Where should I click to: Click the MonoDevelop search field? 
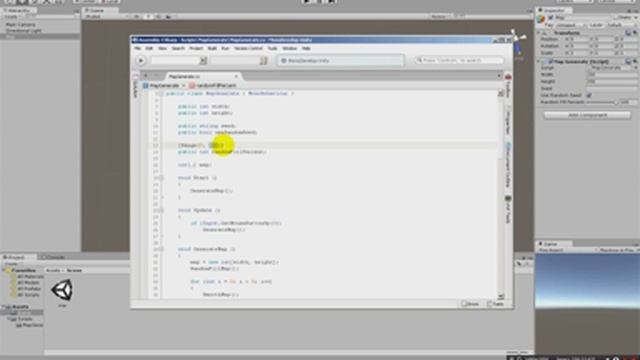(459, 60)
